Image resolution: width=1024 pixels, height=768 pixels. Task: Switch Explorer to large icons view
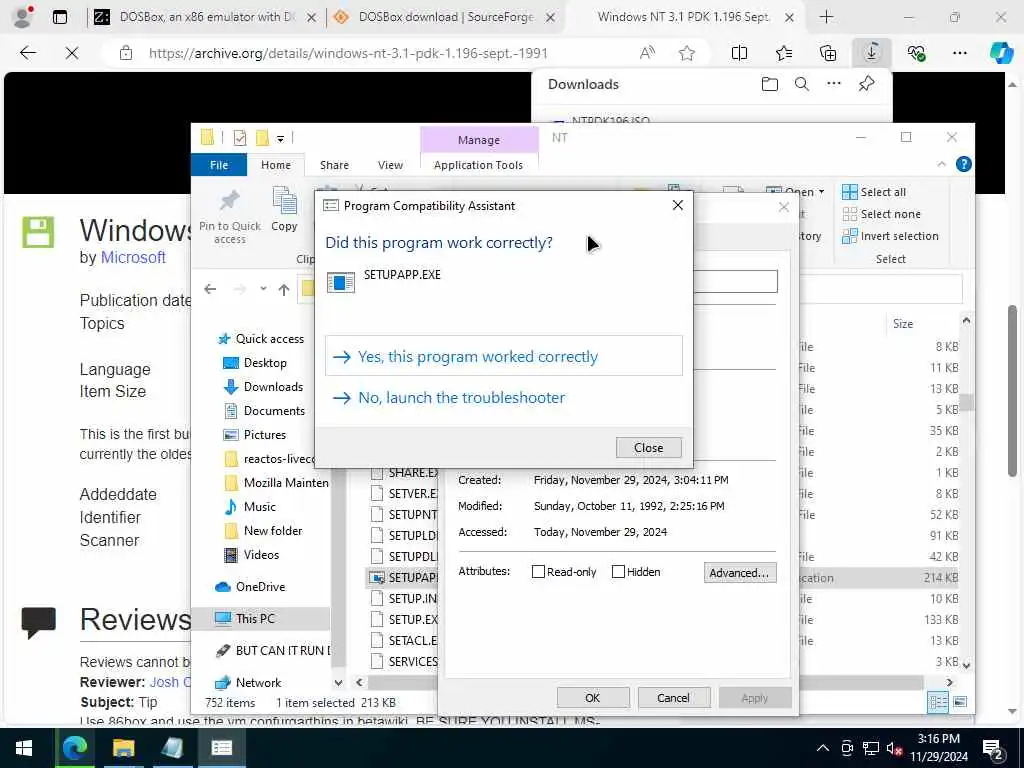point(960,703)
